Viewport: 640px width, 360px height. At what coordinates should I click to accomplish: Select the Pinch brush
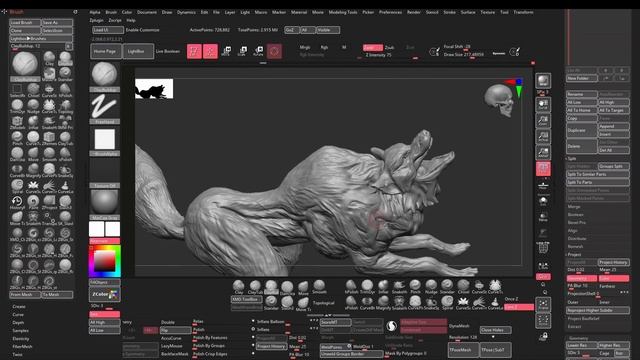17,138
